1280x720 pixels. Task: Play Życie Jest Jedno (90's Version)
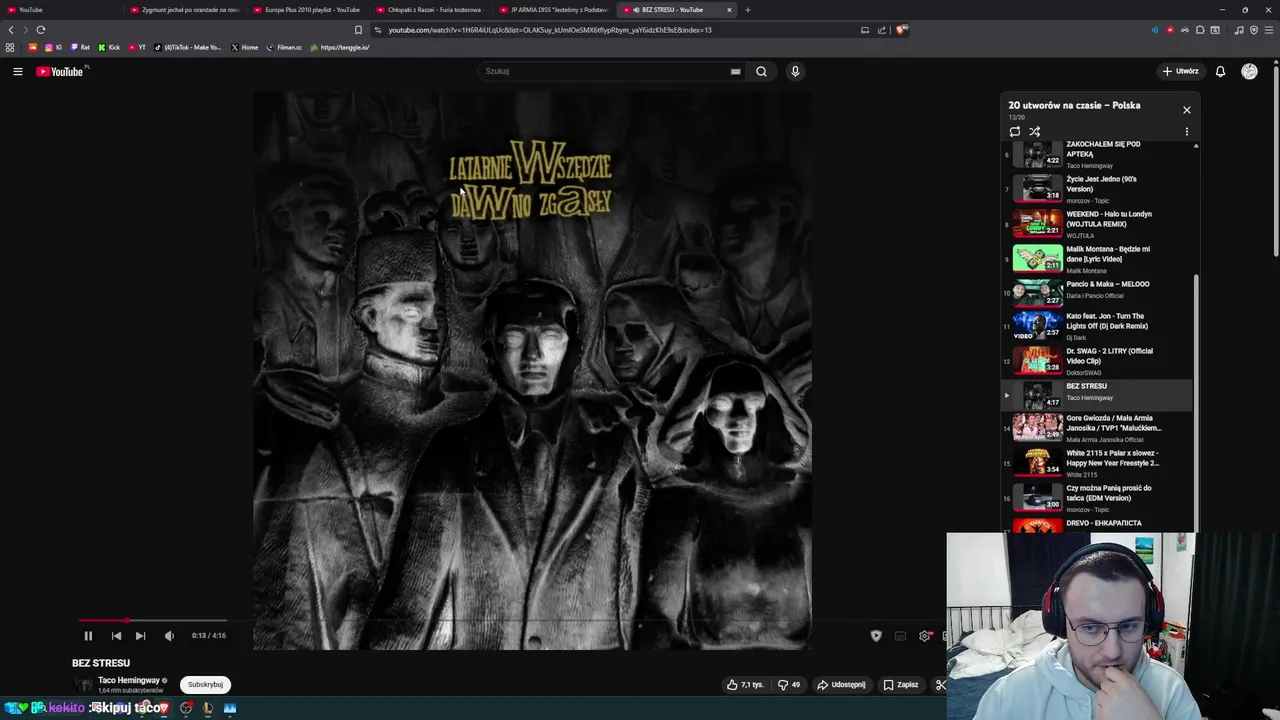click(1098, 189)
